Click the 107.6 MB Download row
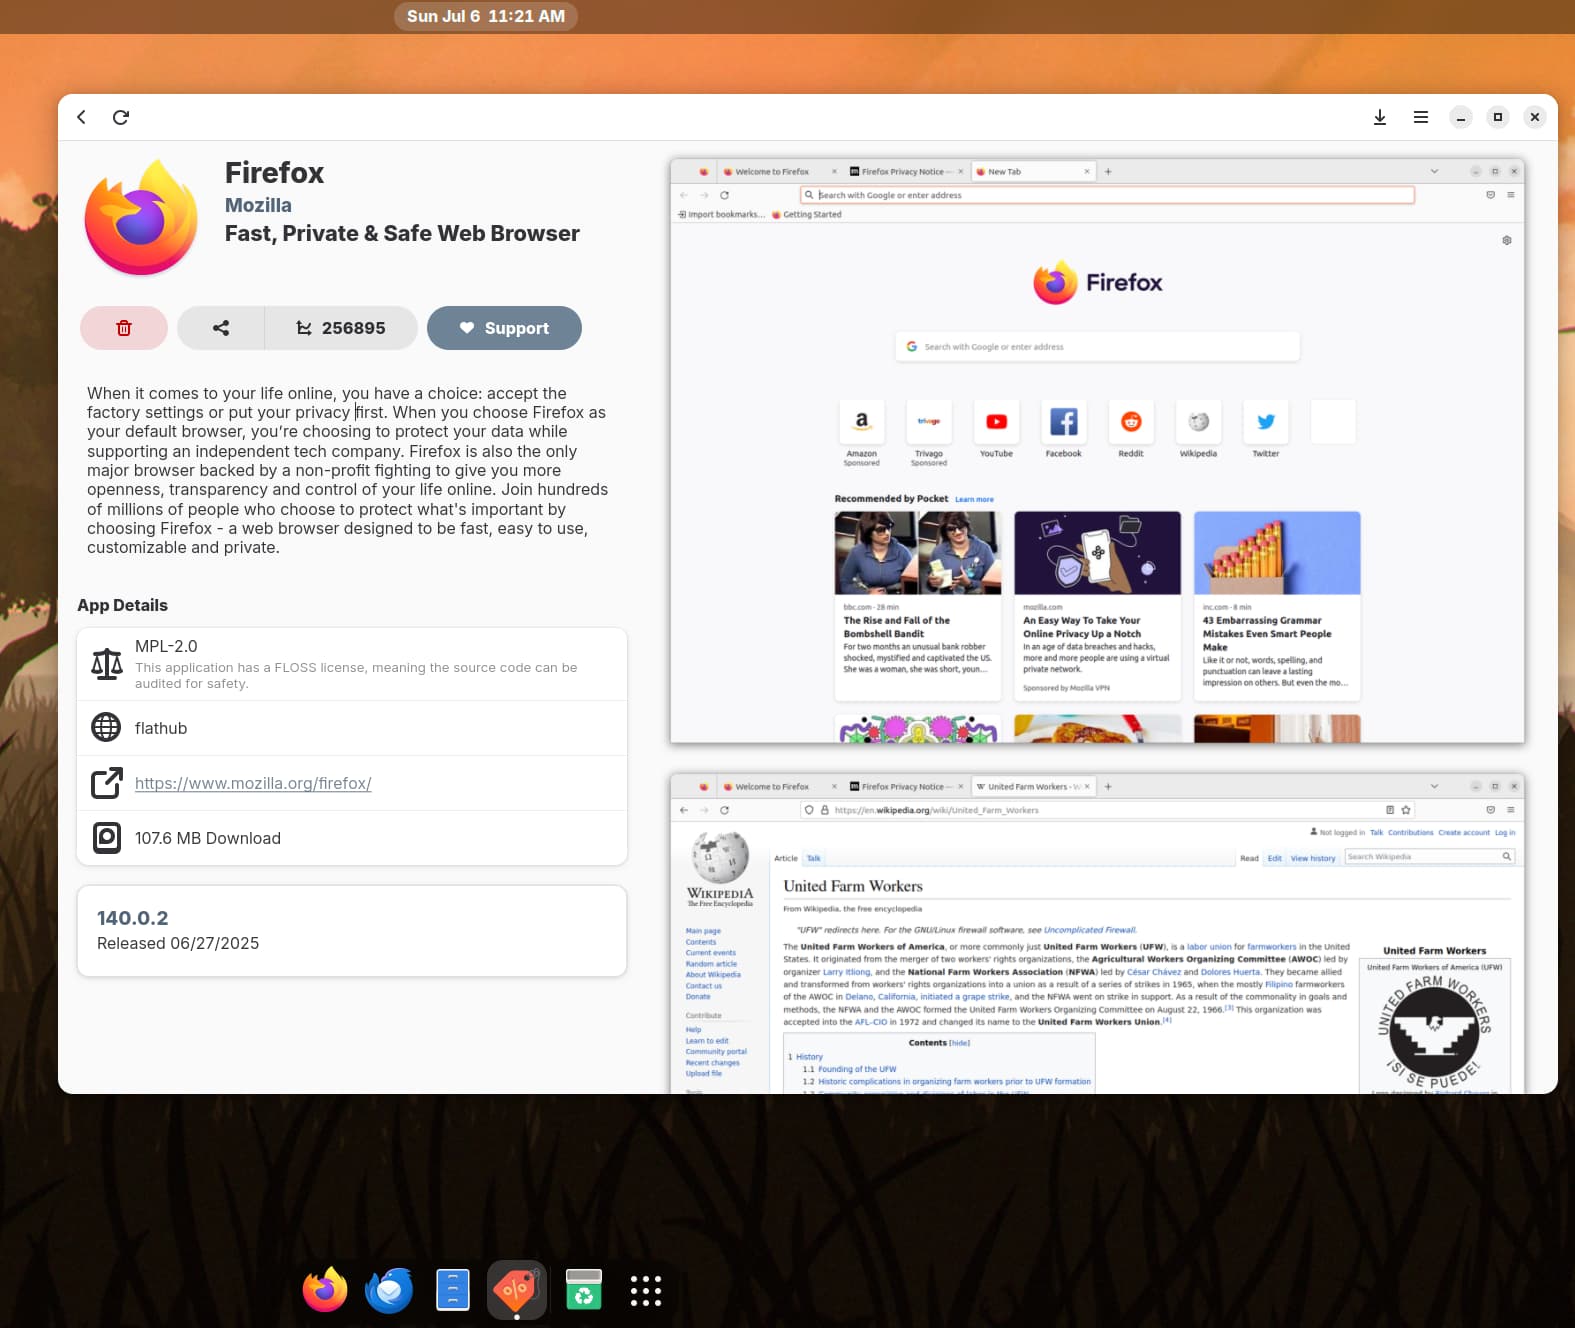 (352, 838)
